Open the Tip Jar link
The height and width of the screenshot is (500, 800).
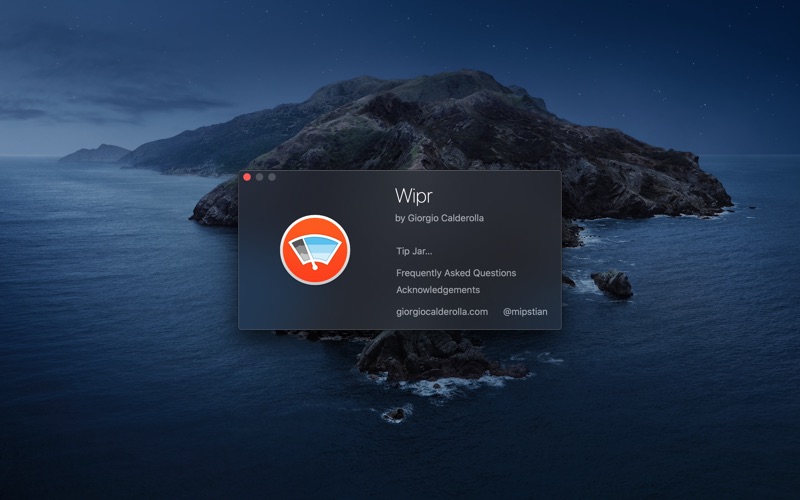pyautogui.click(x=414, y=251)
